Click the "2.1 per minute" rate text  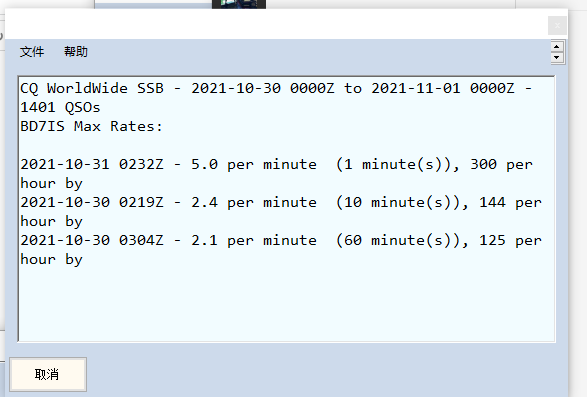point(254,240)
